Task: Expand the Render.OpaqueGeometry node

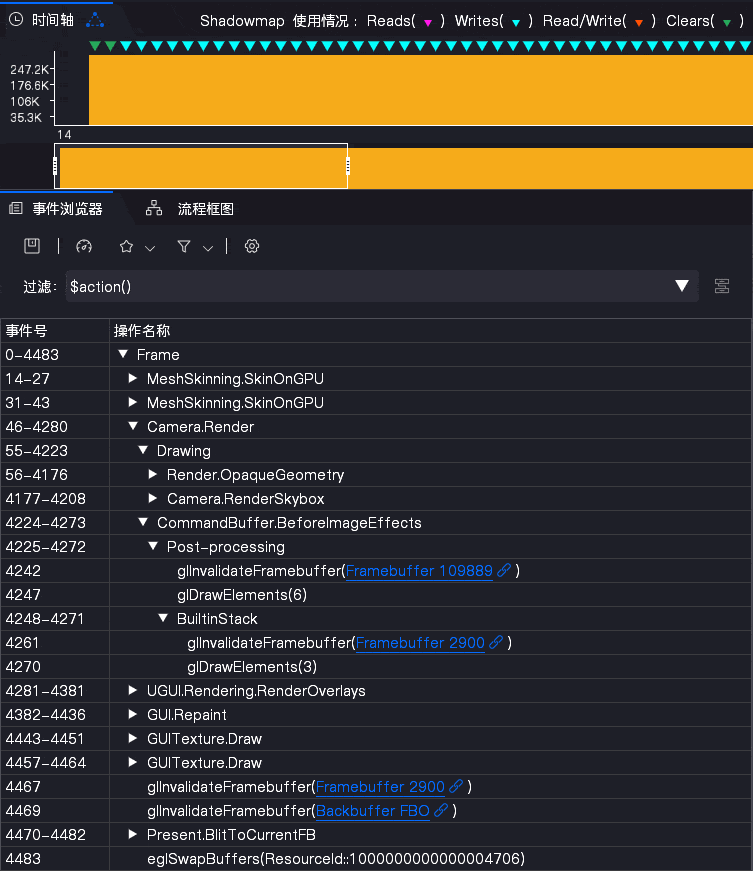Action: (153, 474)
